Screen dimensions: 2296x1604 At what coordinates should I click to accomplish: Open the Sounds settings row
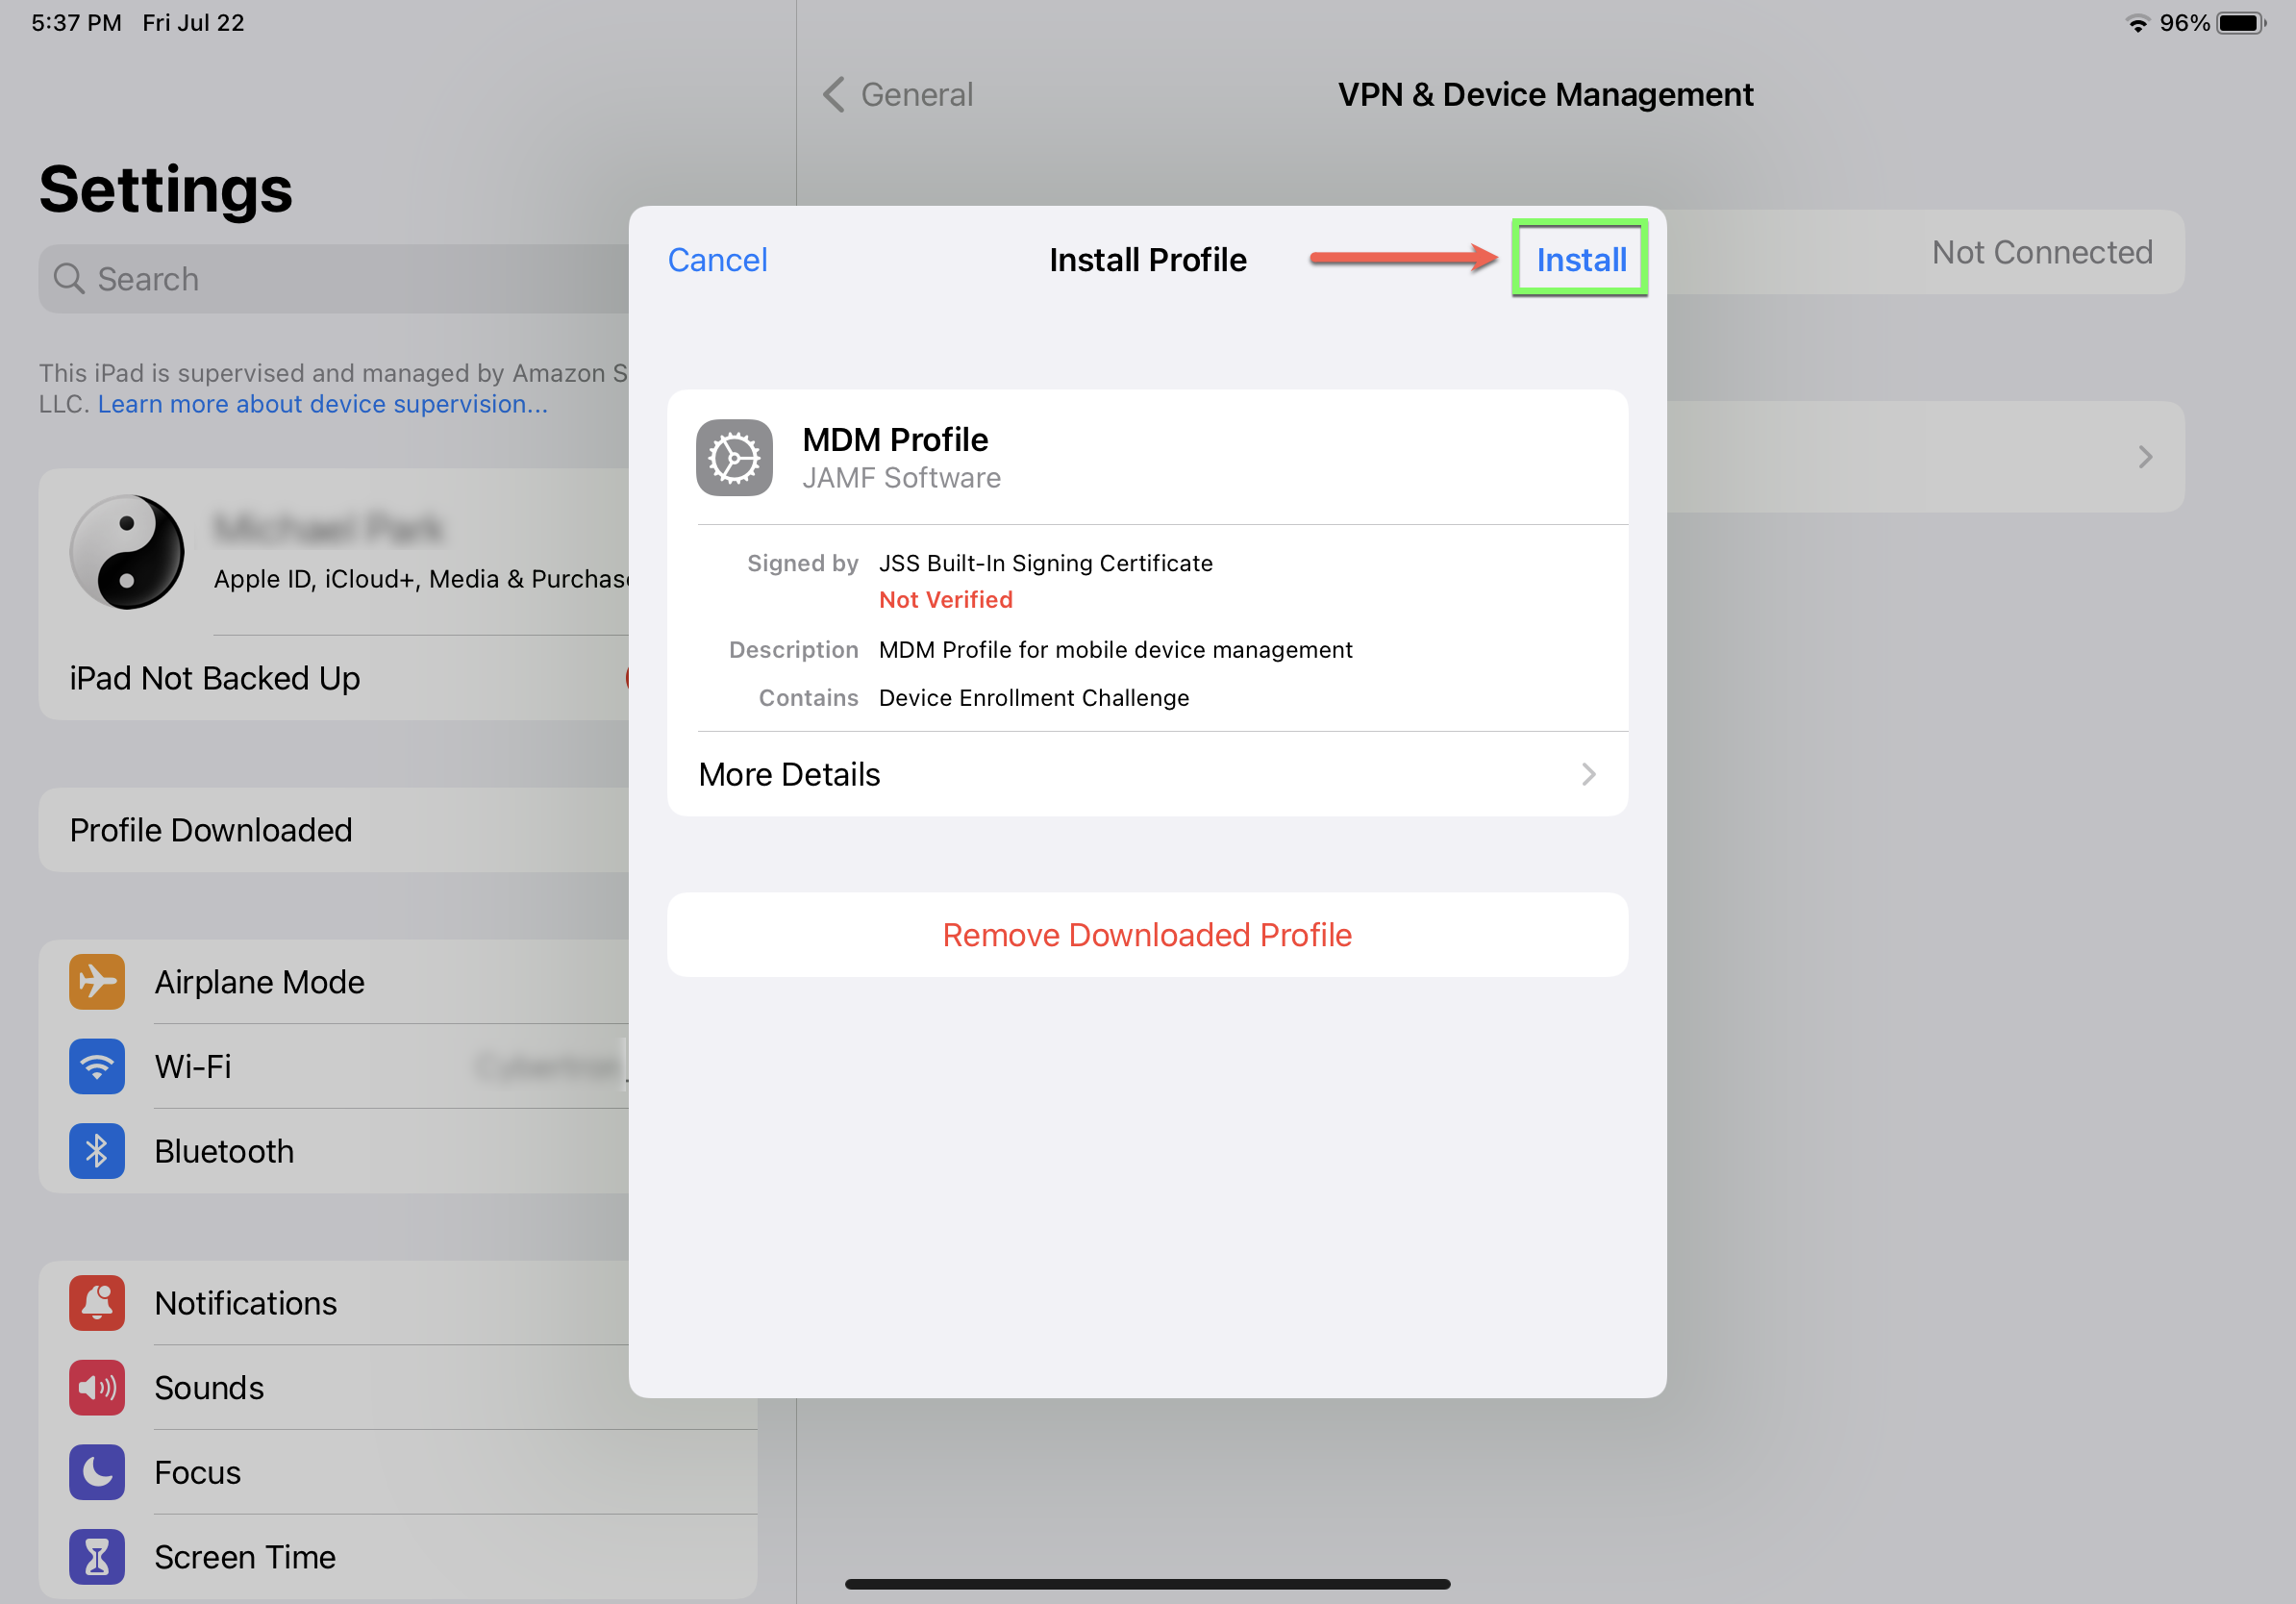[334, 1387]
